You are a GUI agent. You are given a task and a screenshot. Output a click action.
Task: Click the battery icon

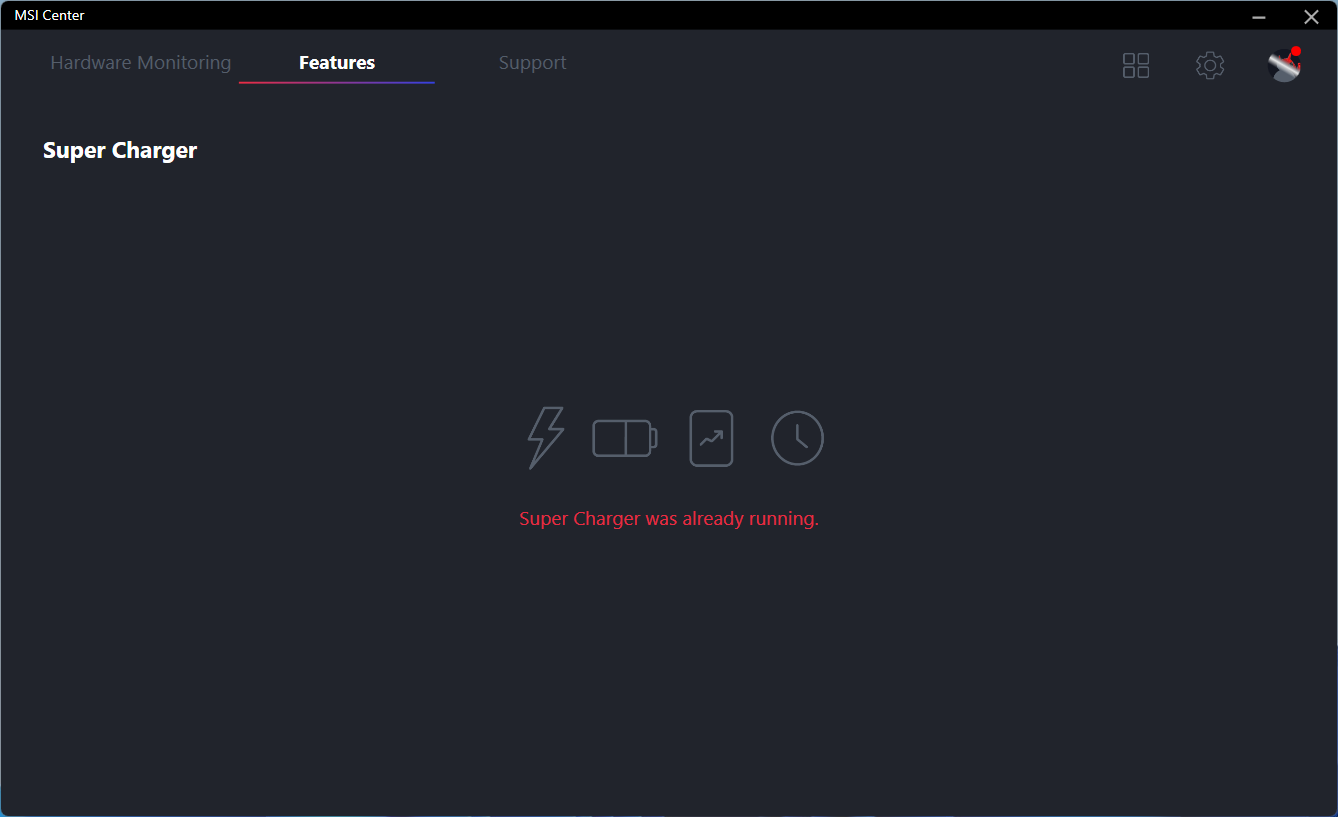pyautogui.click(x=625, y=438)
